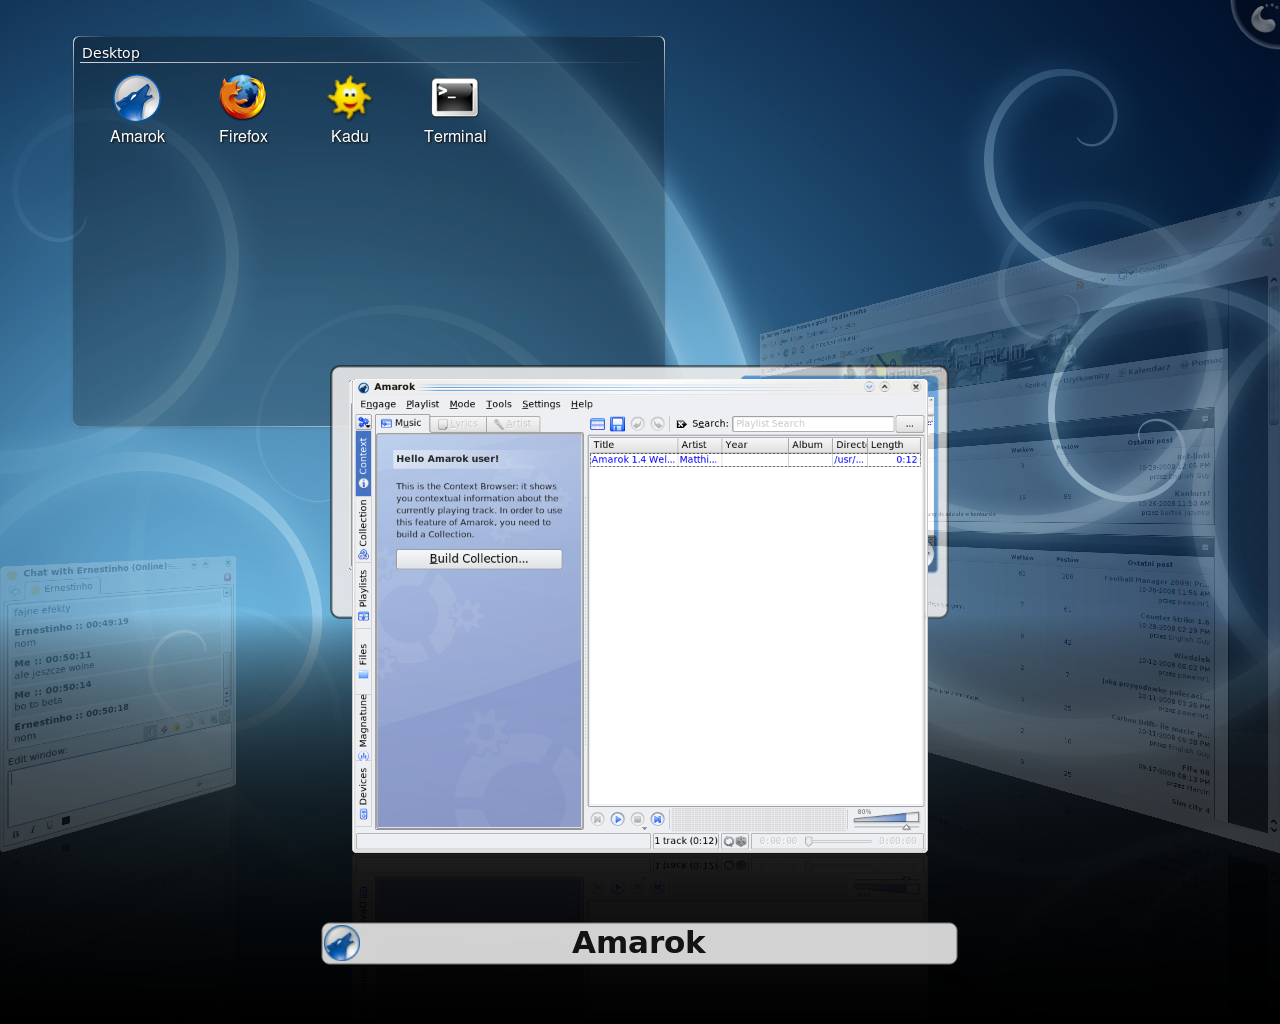Image resolution: width=1280 pixels, height=1024 pixels.
Task: Open the Playlists sidebar tab
Action: (x=363, y=596)
